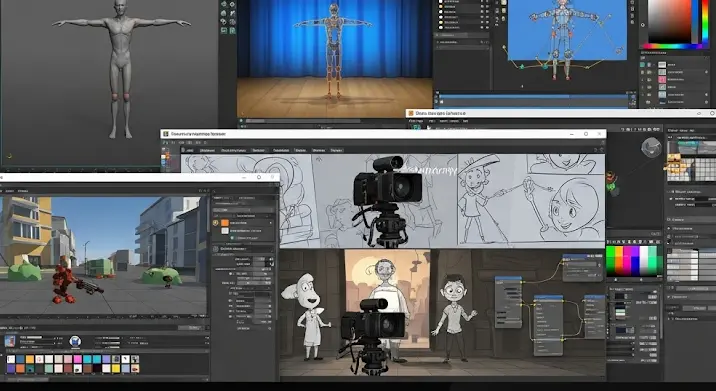The width and height of the screenshot is (716, 391).
Task: Select the pink layer thumbnail in layers list
Action: (662, 79)
